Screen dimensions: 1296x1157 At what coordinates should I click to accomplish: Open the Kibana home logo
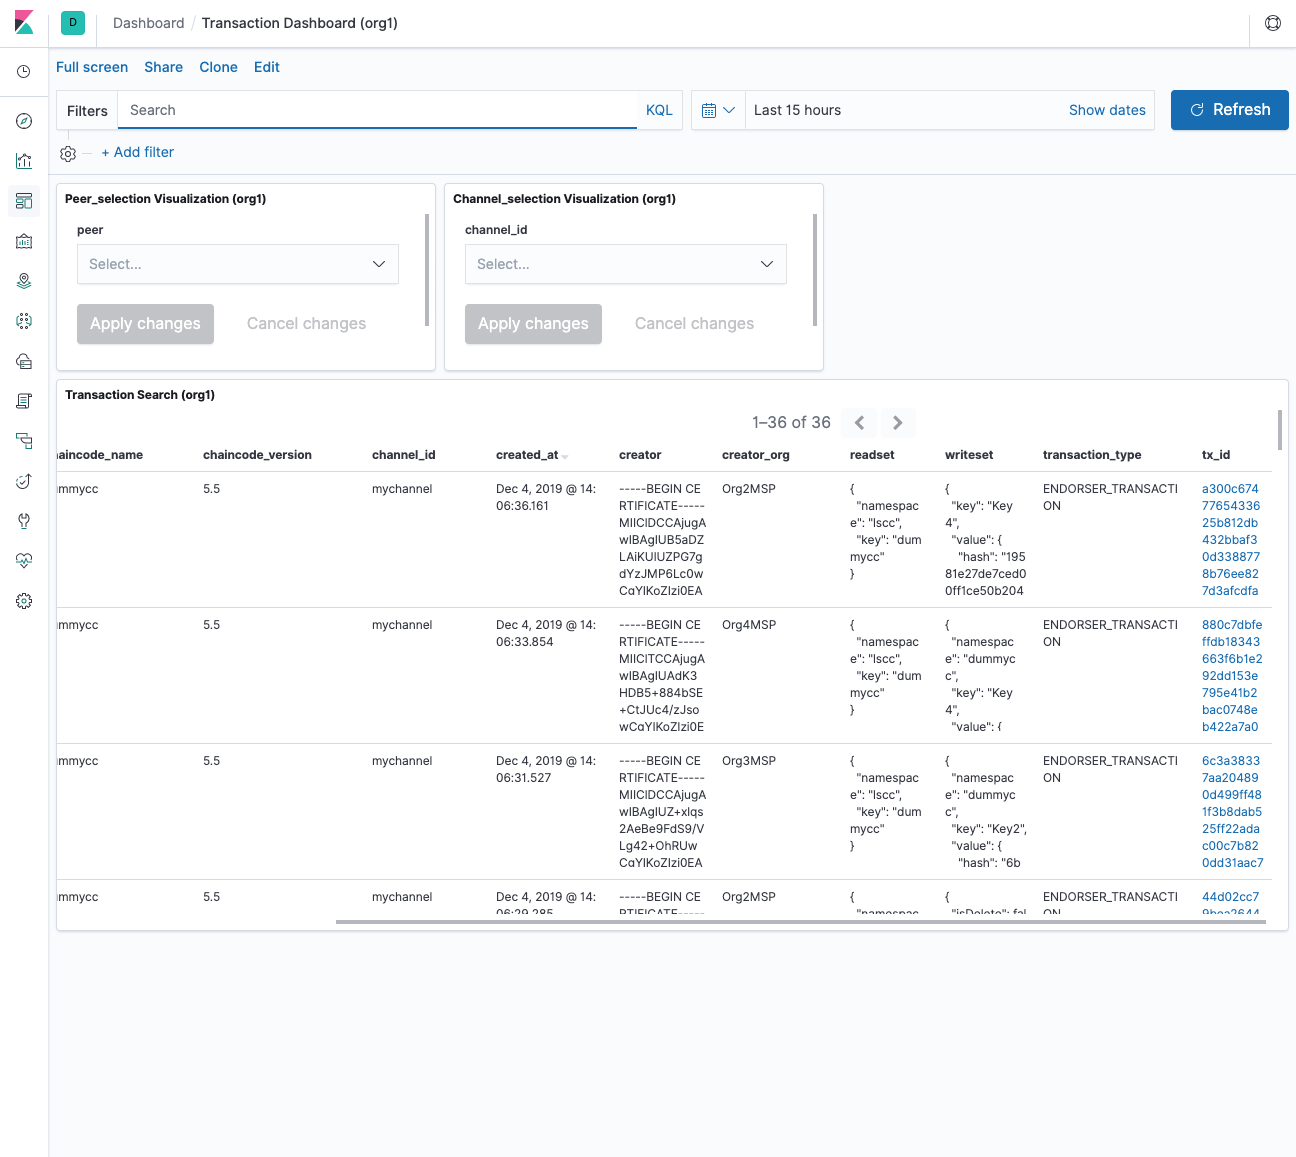point(24,22)
